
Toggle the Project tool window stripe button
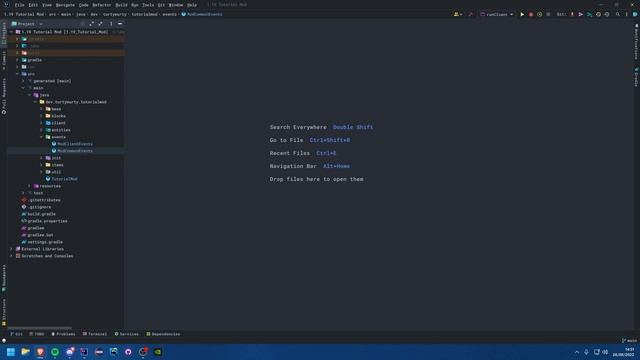click(4, 33)
